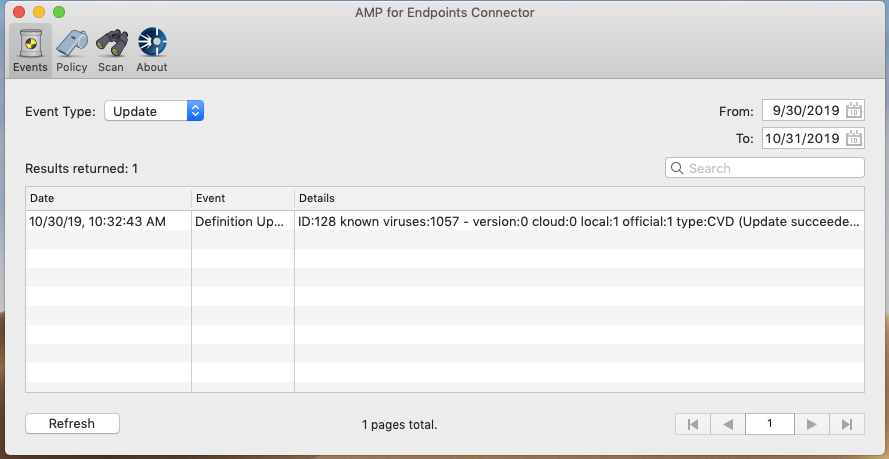889x459 pixels.
Task: Select the Definition Up... event cell
Action: point(243,222)
